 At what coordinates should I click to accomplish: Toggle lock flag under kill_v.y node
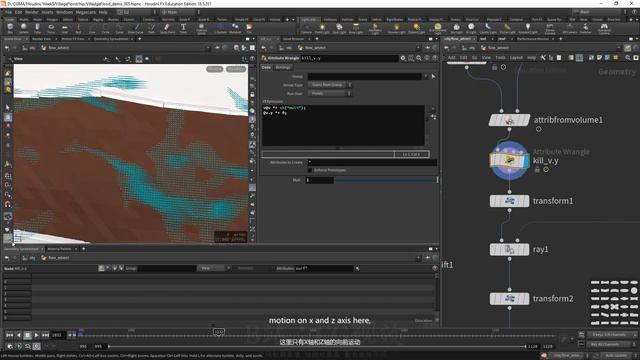(537, 169)
